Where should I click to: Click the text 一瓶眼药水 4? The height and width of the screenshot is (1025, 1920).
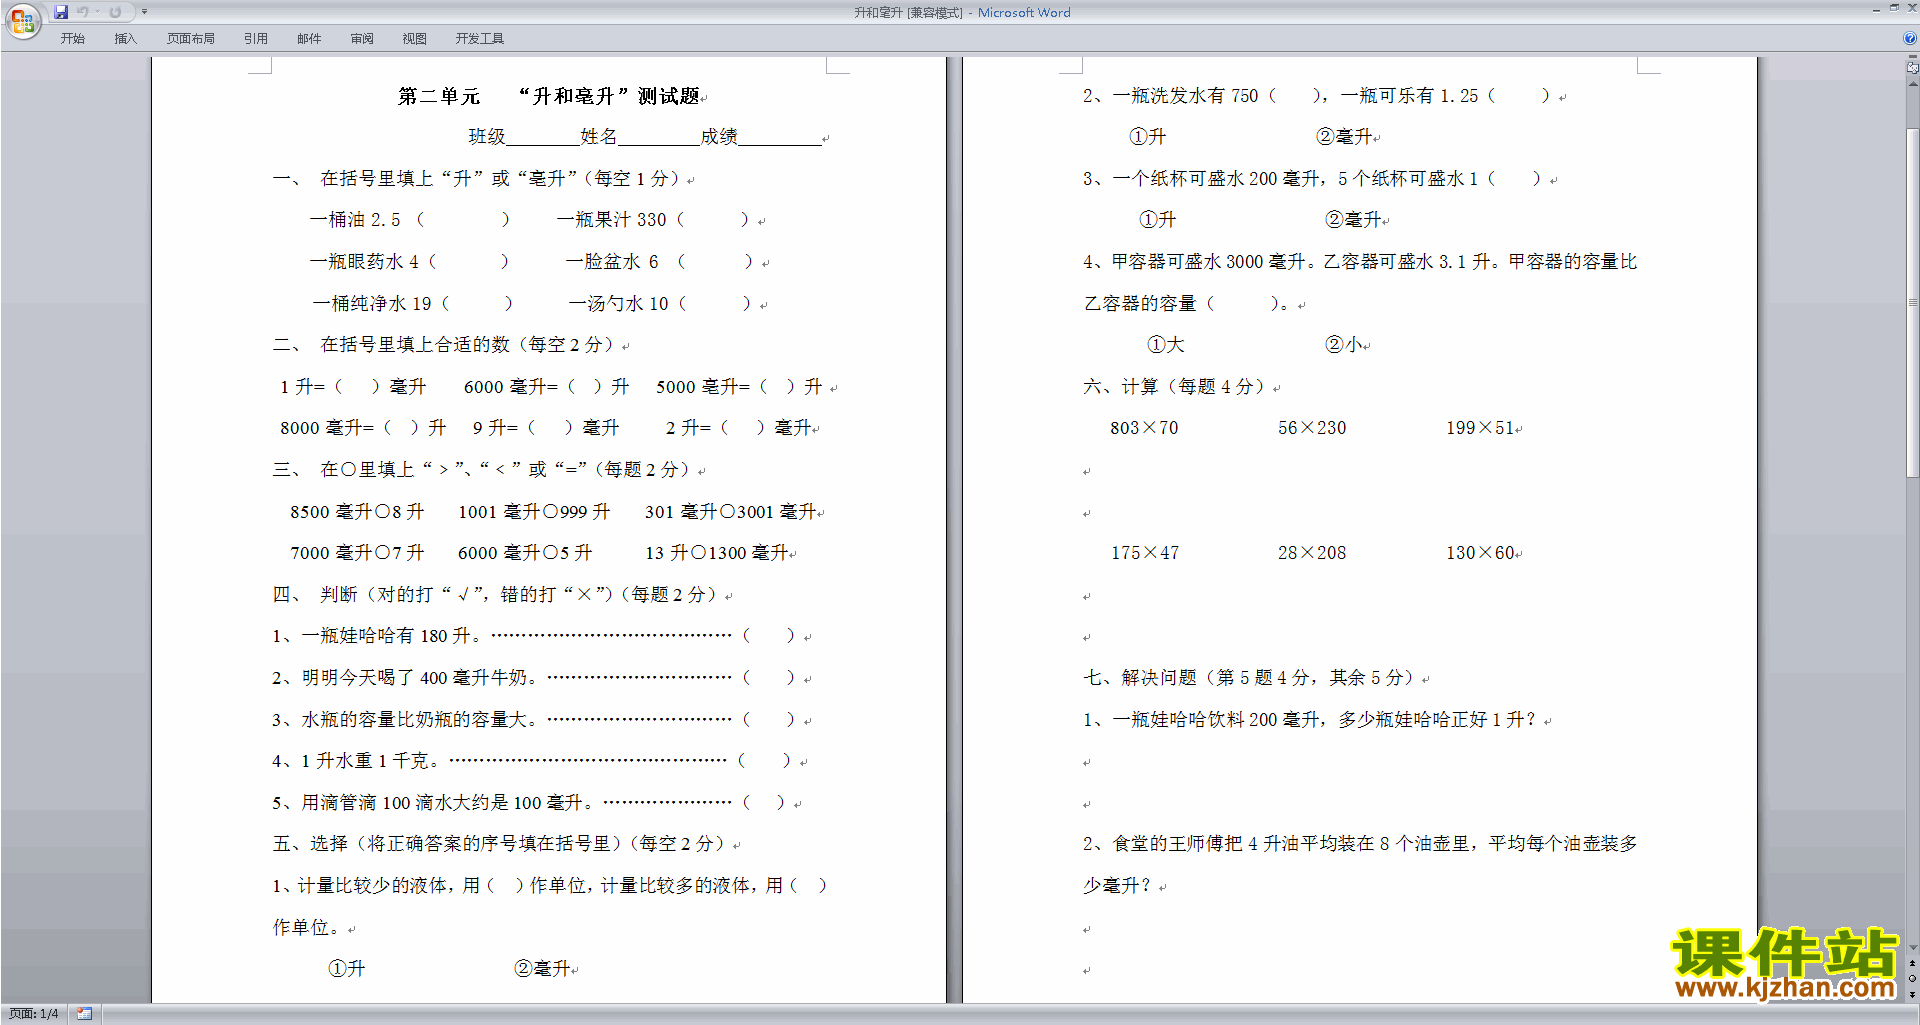click(365, 262)
